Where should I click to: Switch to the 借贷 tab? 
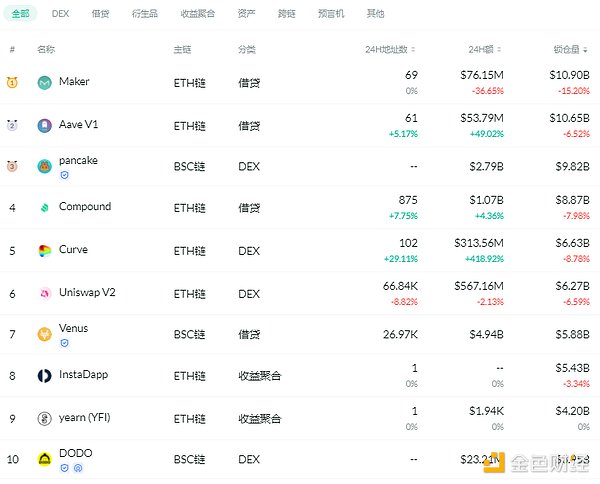100,14
